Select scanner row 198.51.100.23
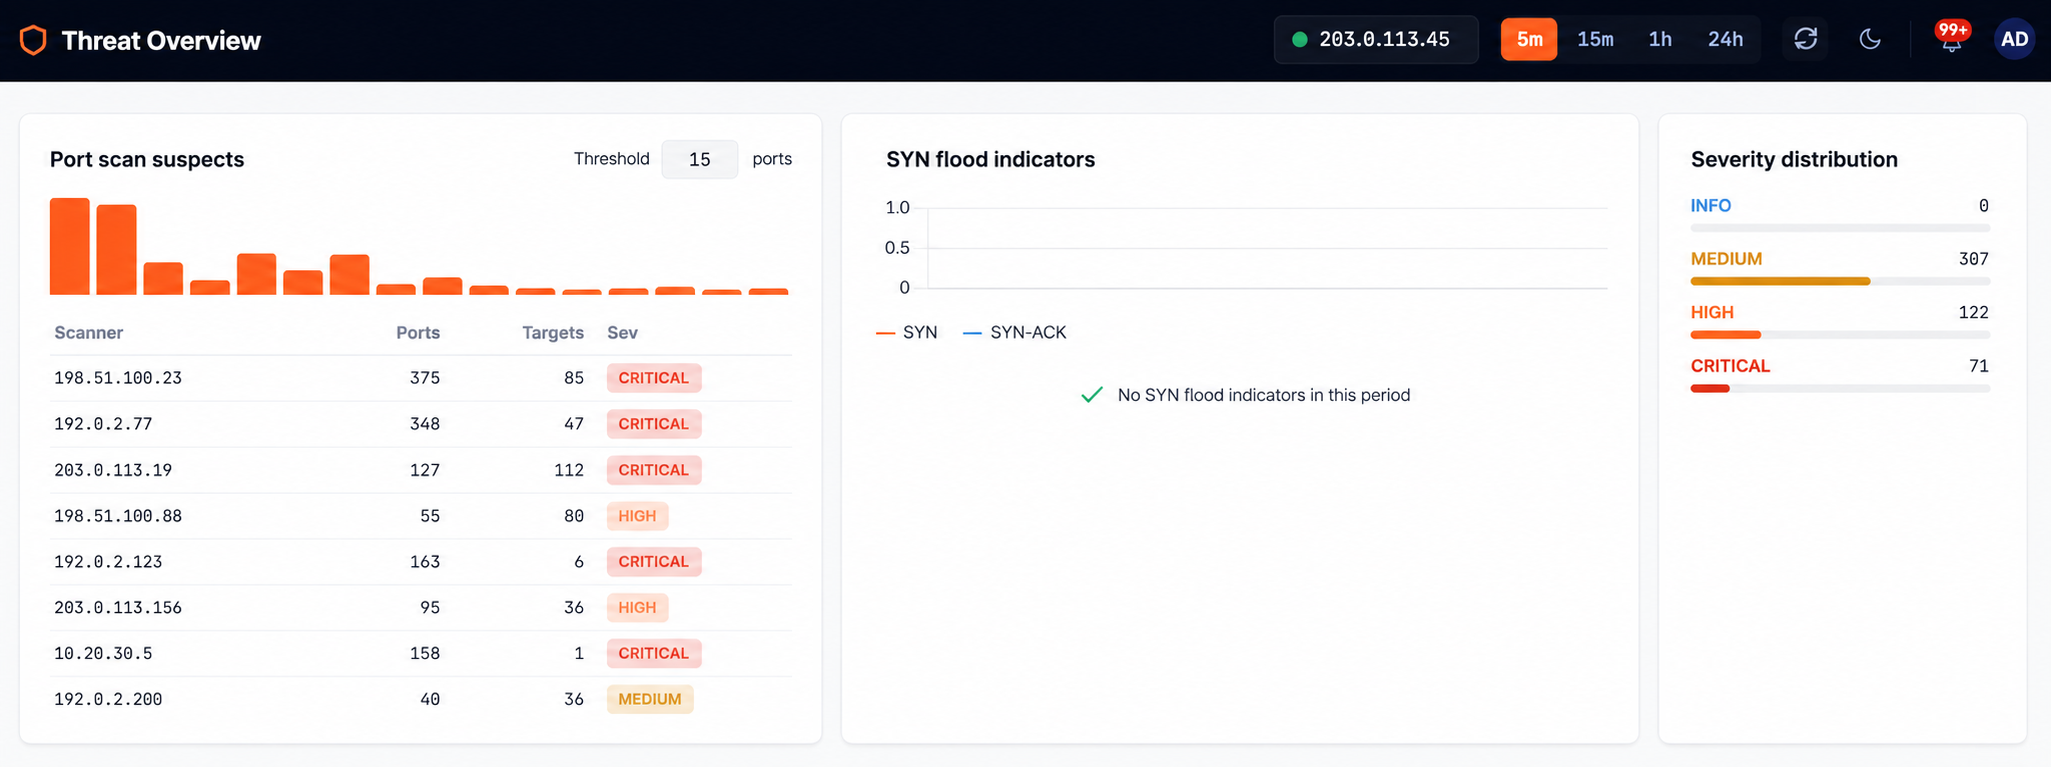 coord(421,378)
